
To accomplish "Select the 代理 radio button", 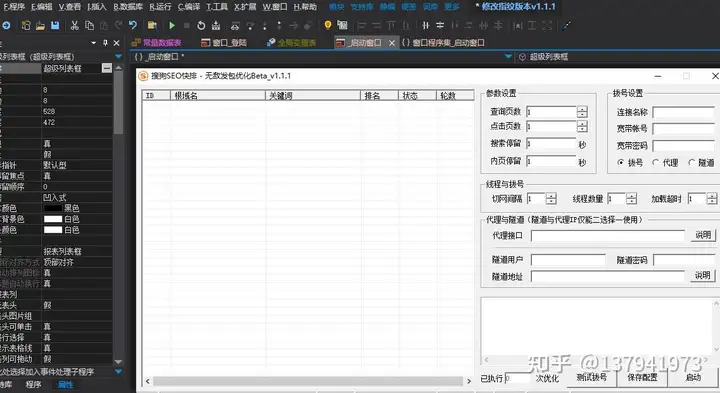I will click(655, 163).
